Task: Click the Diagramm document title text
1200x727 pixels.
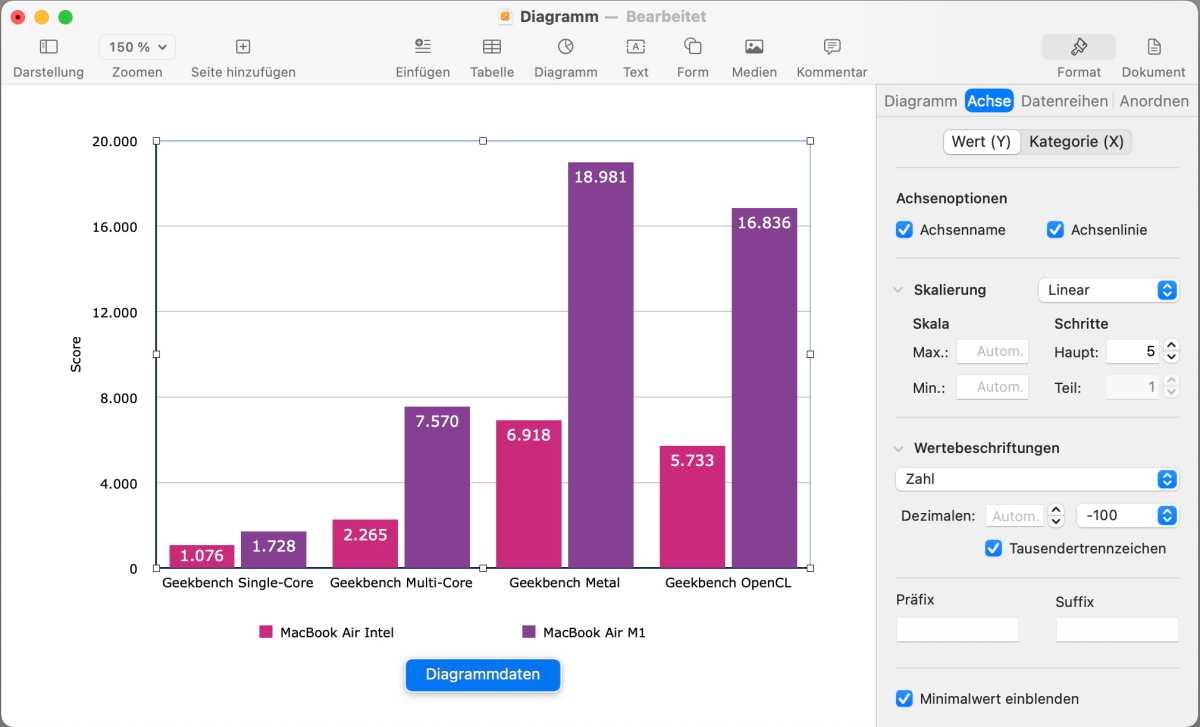Action: [x=559, y=17]
